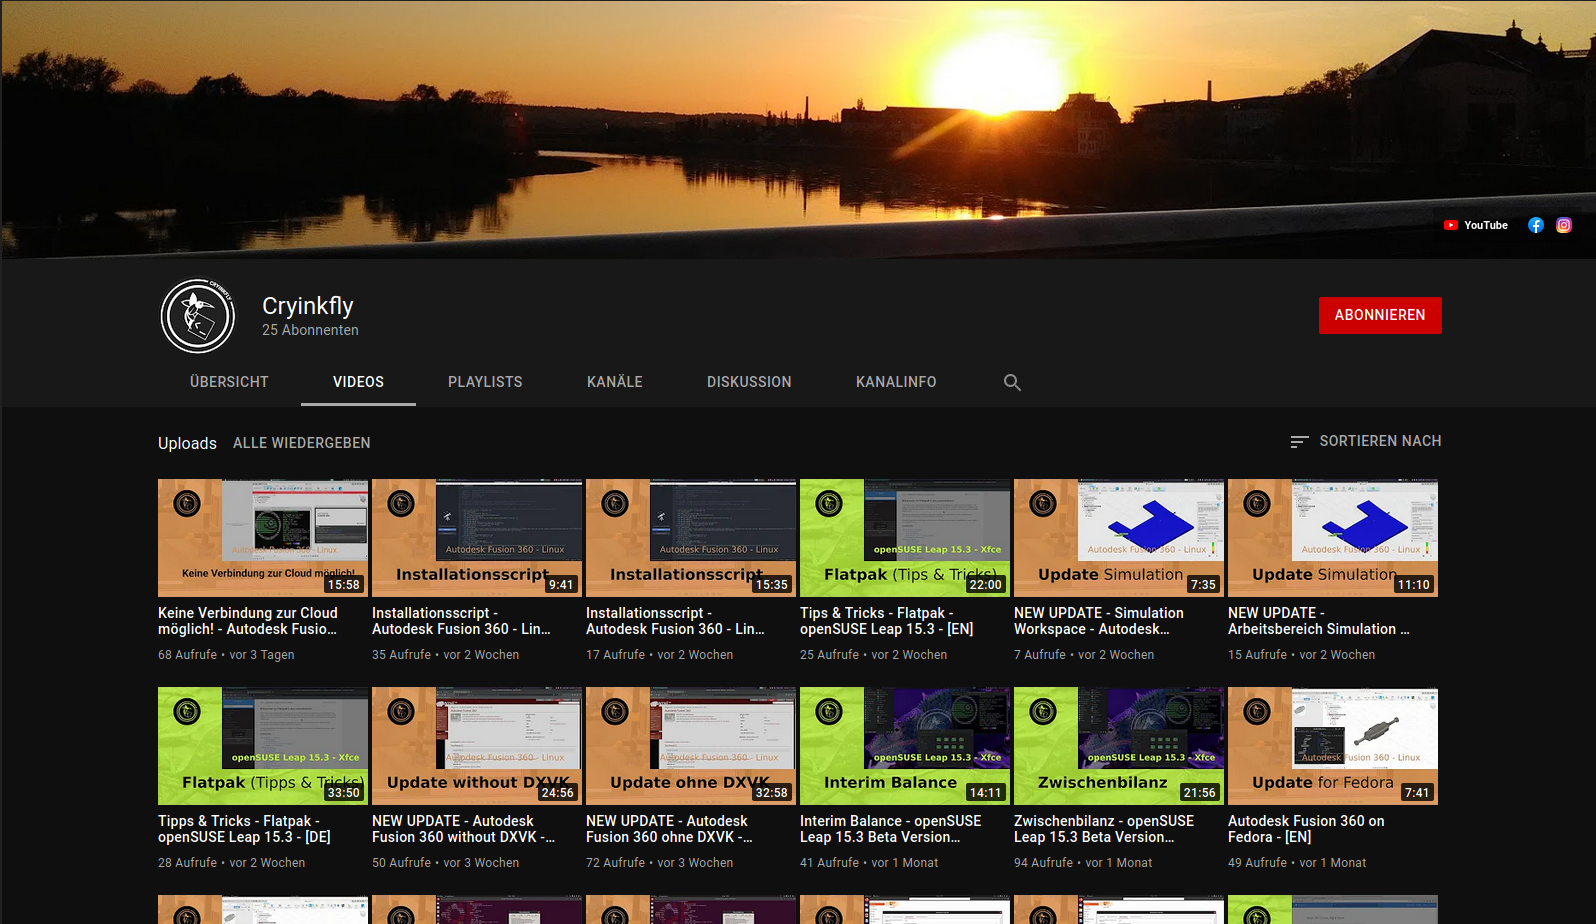Open the Update Simulation 7:35 thumbnail

click(x=1119, y=538)
